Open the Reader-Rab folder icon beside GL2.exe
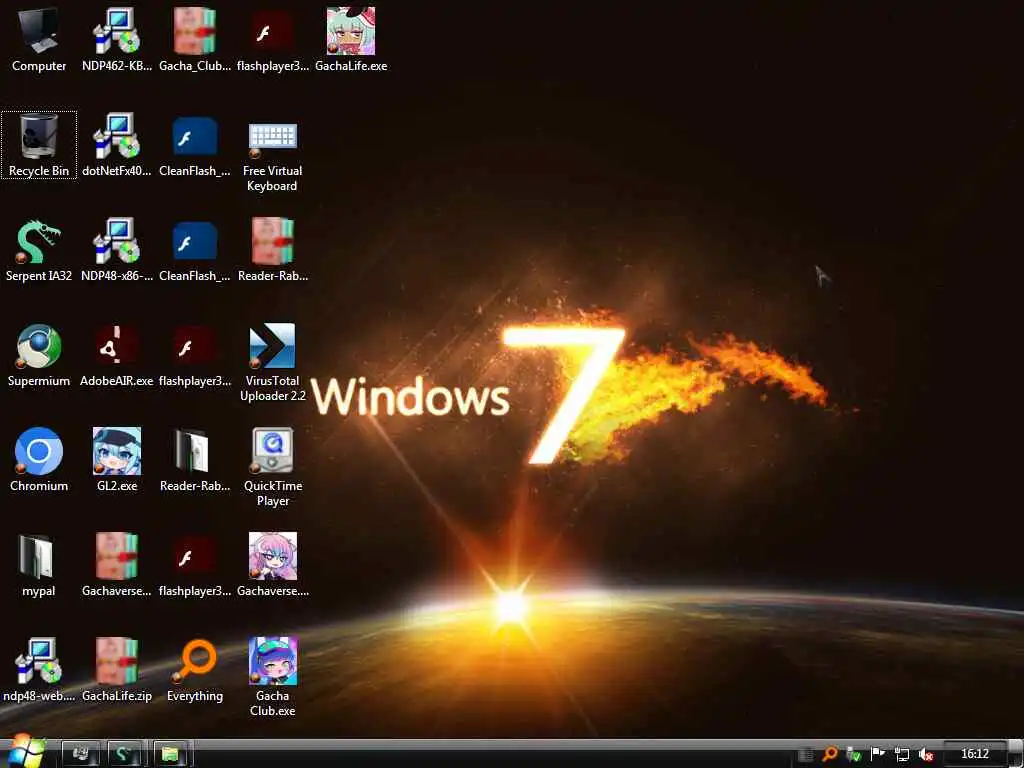Screen dimensions: 1024x768 (x=195, y=460)
